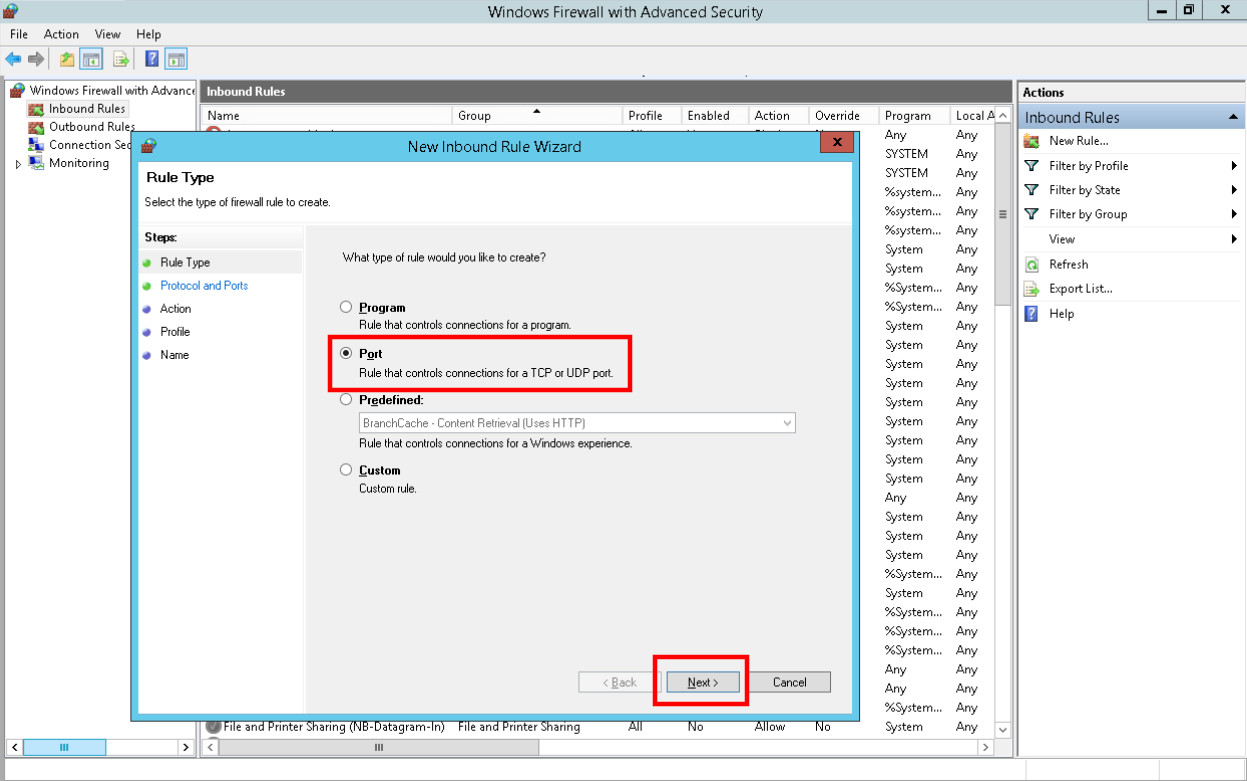
Task: Click the firewall icon in the wizard title bar
Action: tap(149, 146)
